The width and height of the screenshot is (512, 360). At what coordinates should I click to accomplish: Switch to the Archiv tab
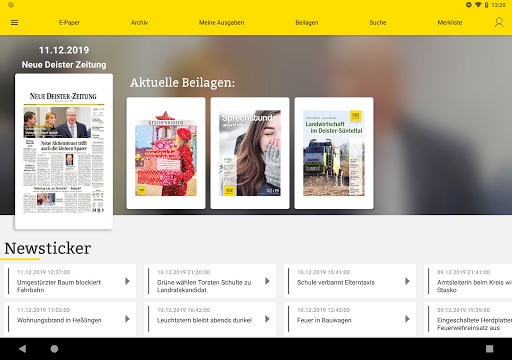[139, 23]
